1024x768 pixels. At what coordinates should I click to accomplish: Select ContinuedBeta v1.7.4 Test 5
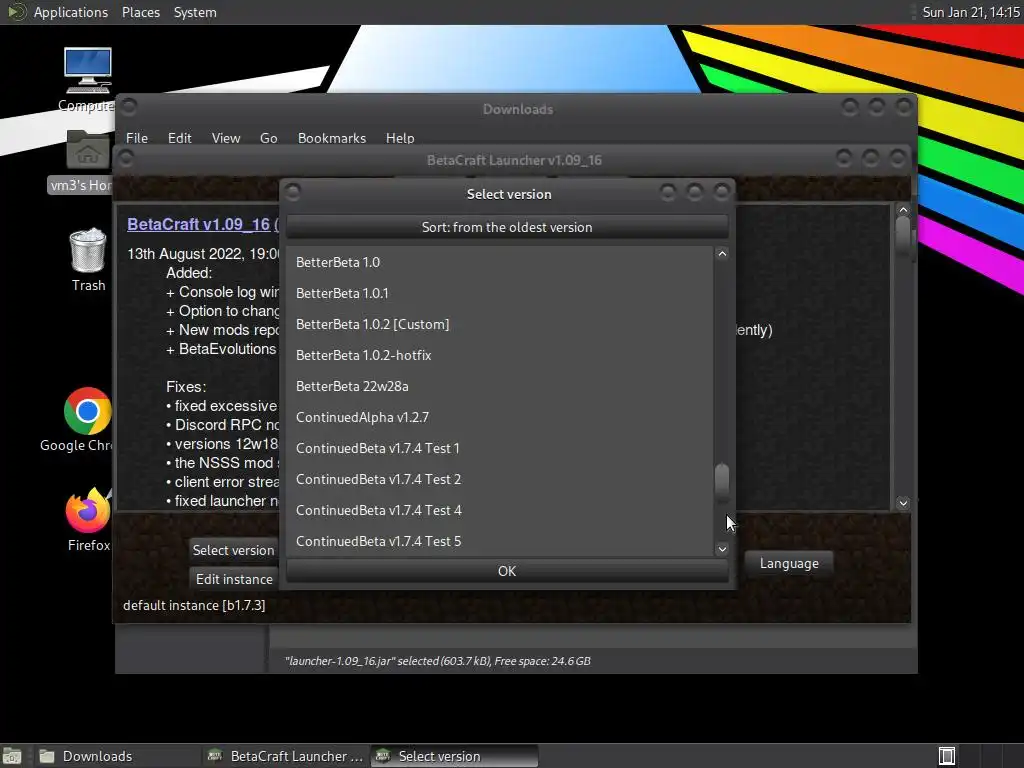[x=500, y=541]
